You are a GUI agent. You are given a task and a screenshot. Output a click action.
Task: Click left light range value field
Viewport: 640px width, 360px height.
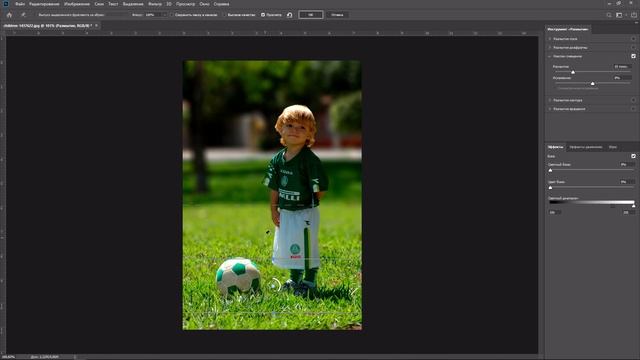point(555,212)
